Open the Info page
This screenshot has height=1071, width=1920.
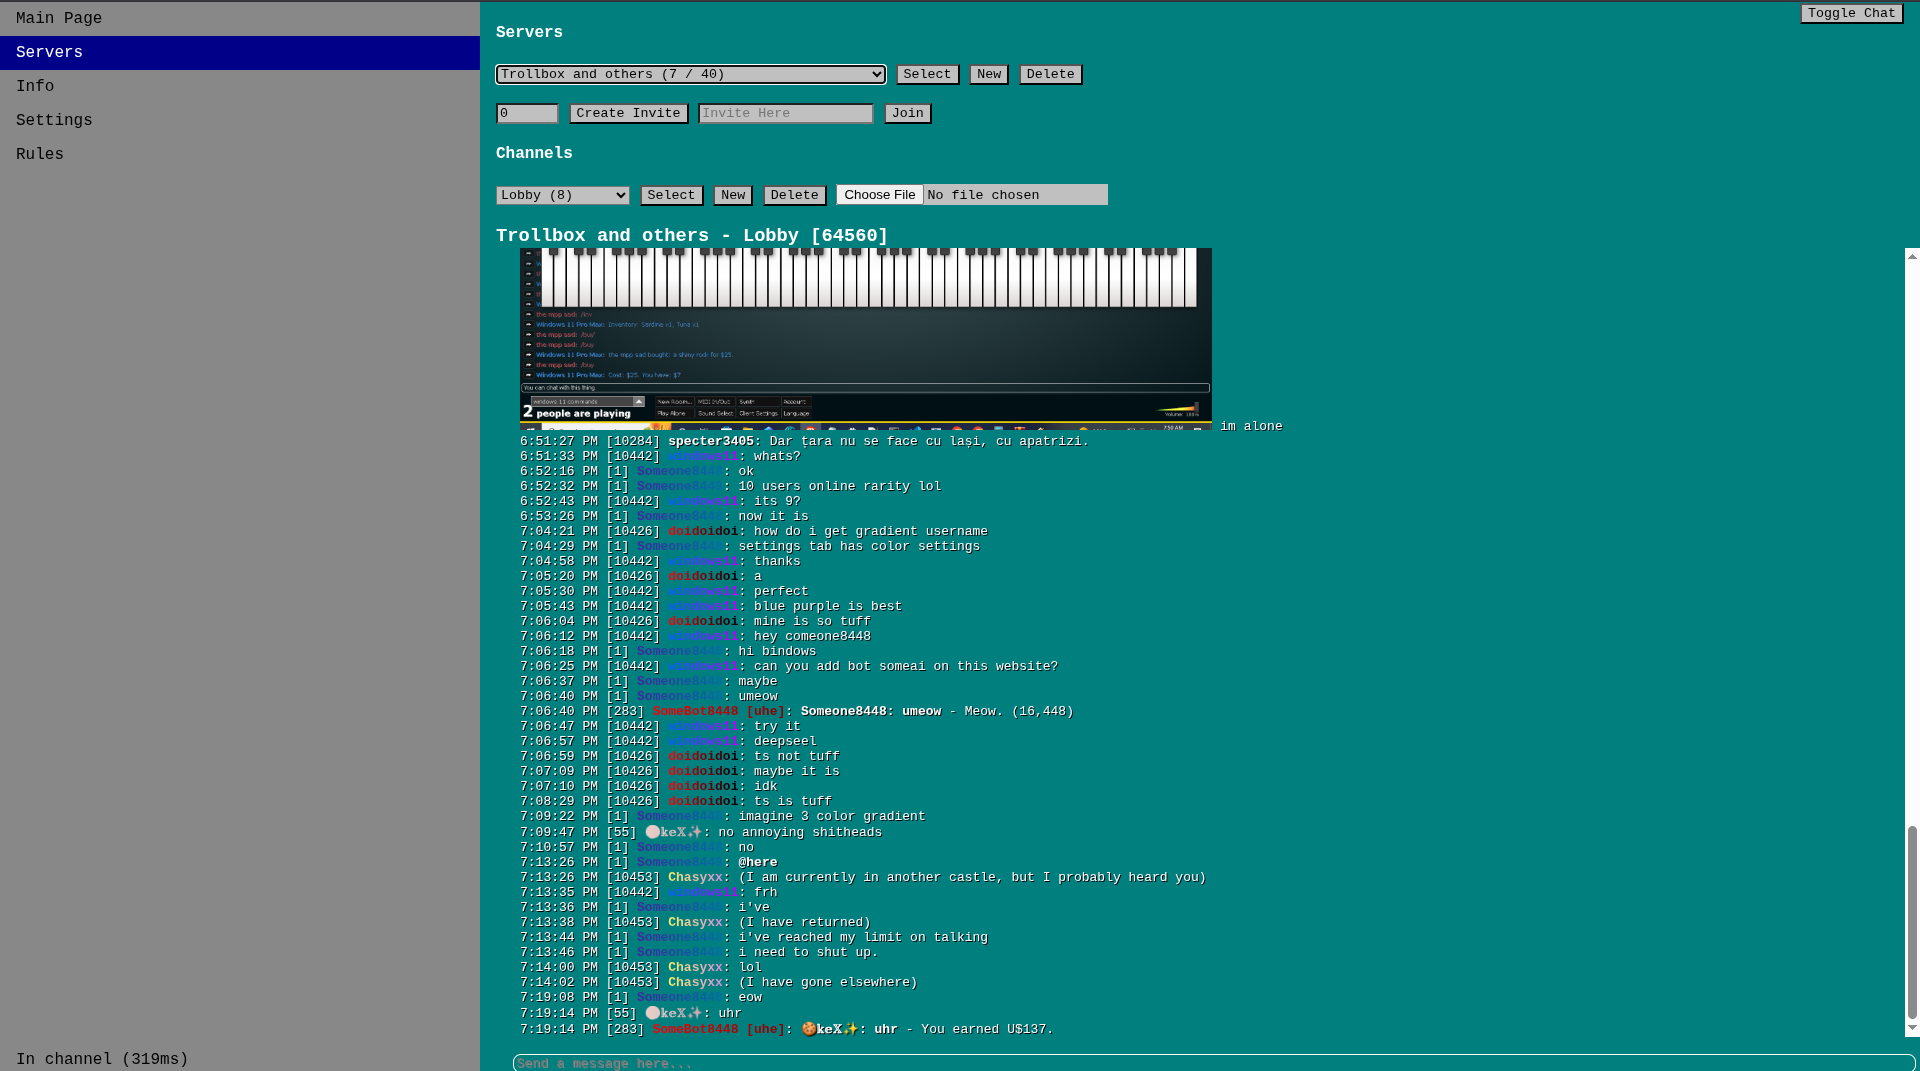34,86
